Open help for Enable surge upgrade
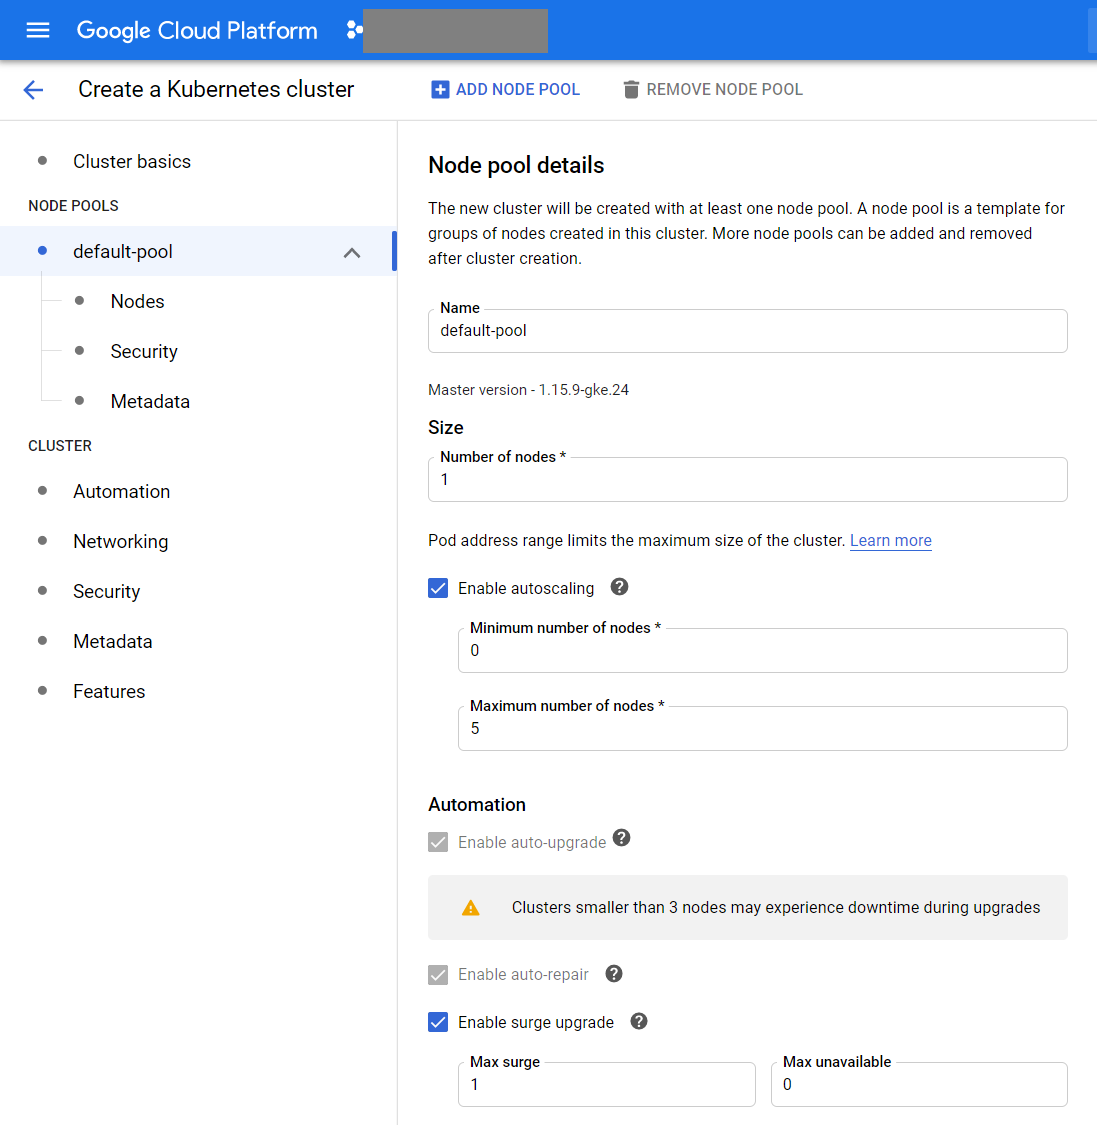 click(x=639, y=1021)
